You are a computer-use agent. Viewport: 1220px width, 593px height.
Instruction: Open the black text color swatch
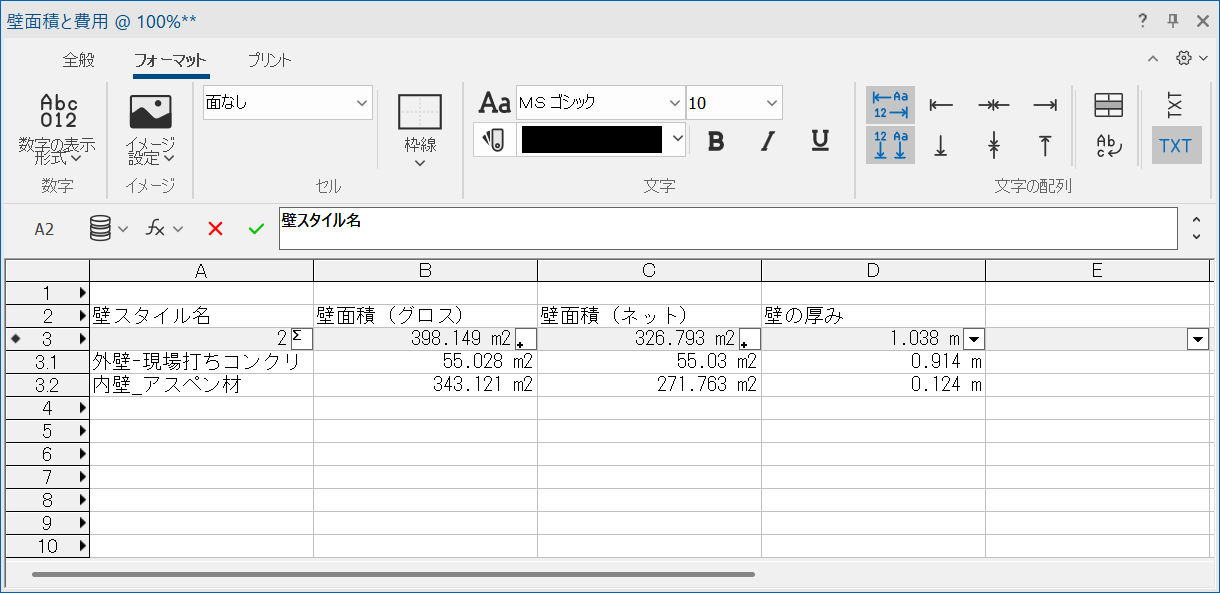pyautogui.click(x=592, y=140)
